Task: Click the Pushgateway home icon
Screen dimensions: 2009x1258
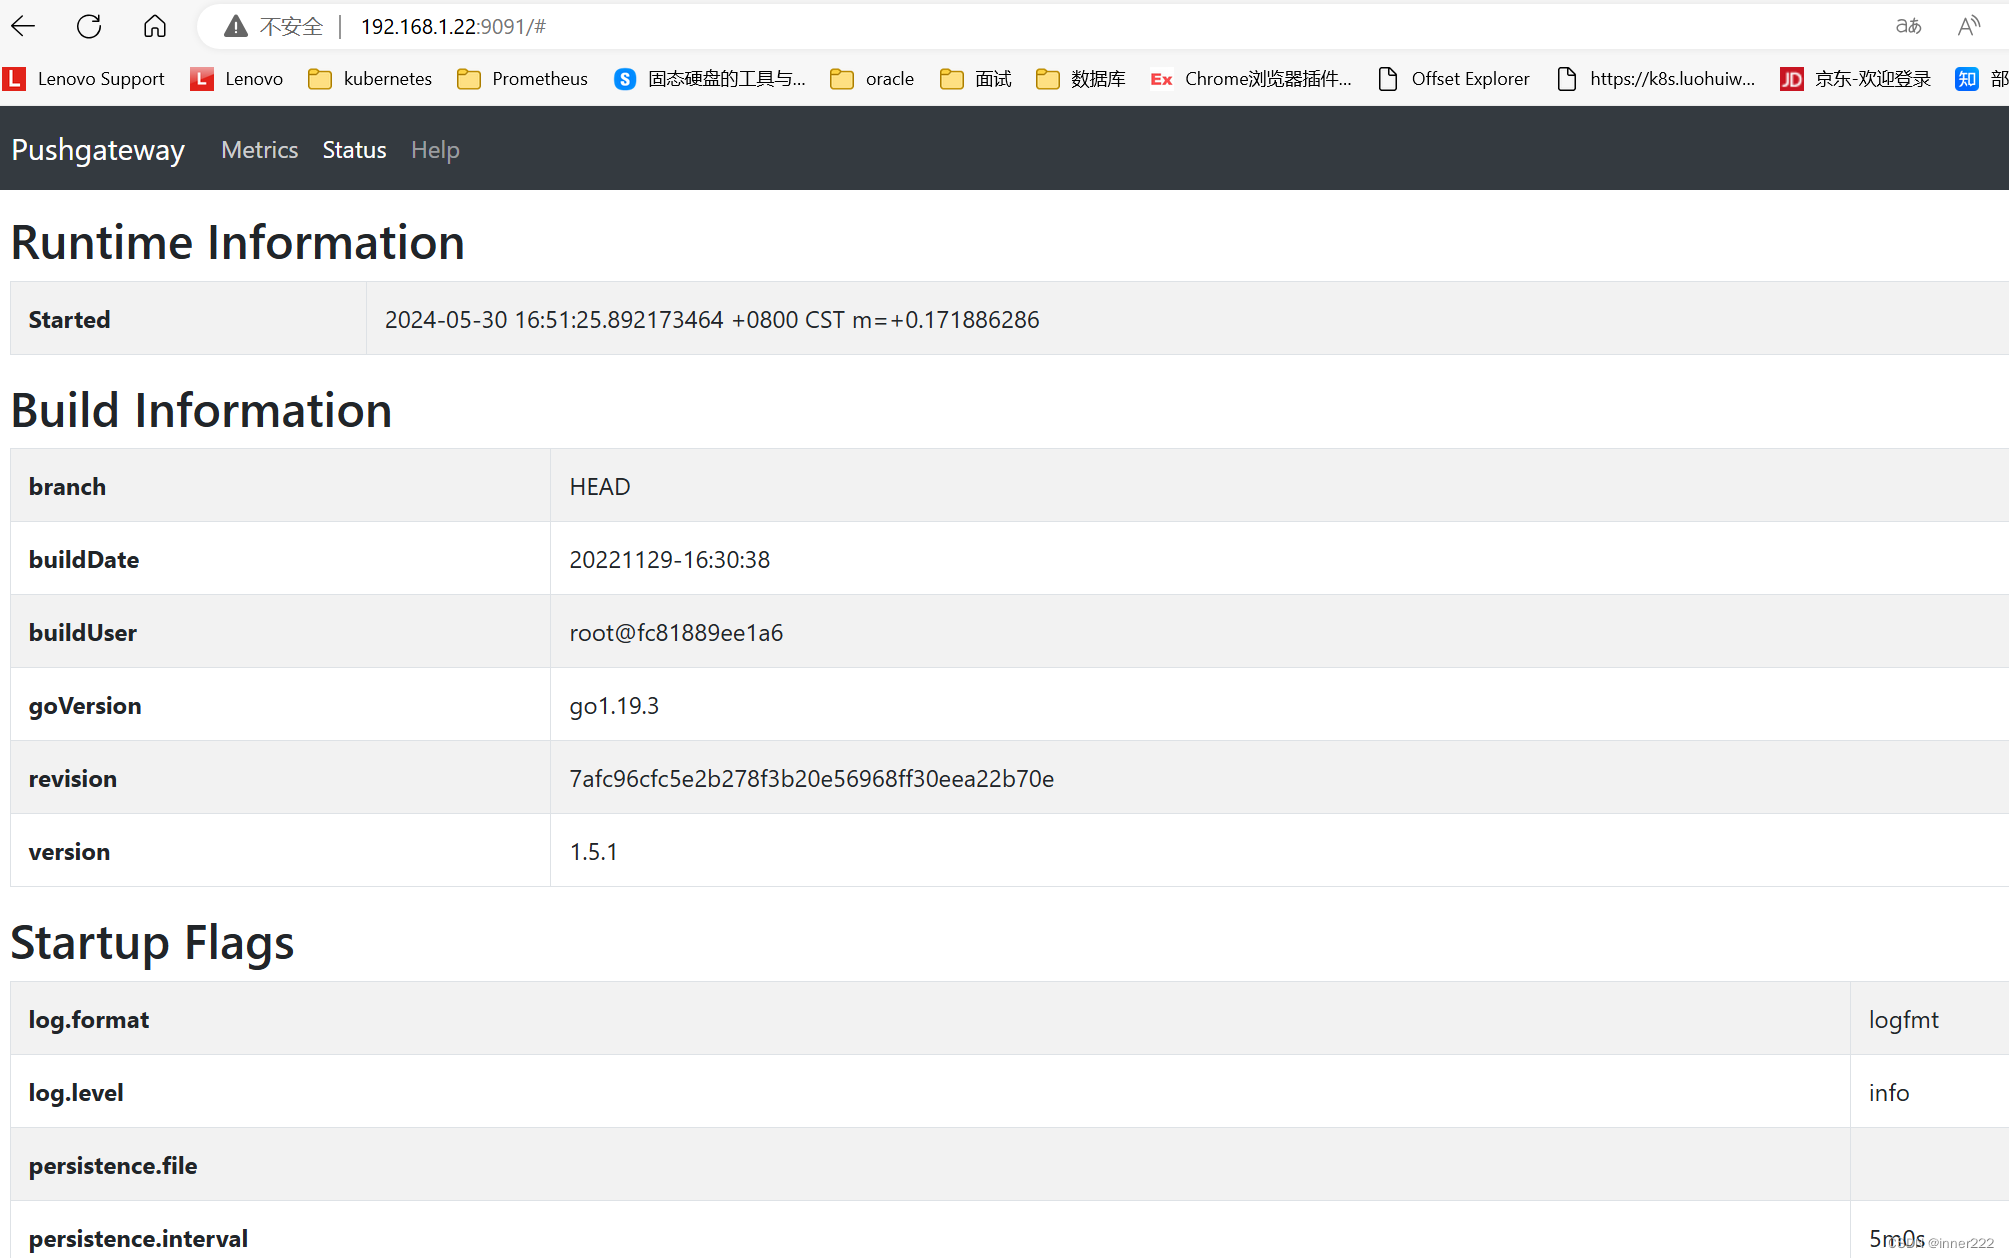Action: [99, 149]
